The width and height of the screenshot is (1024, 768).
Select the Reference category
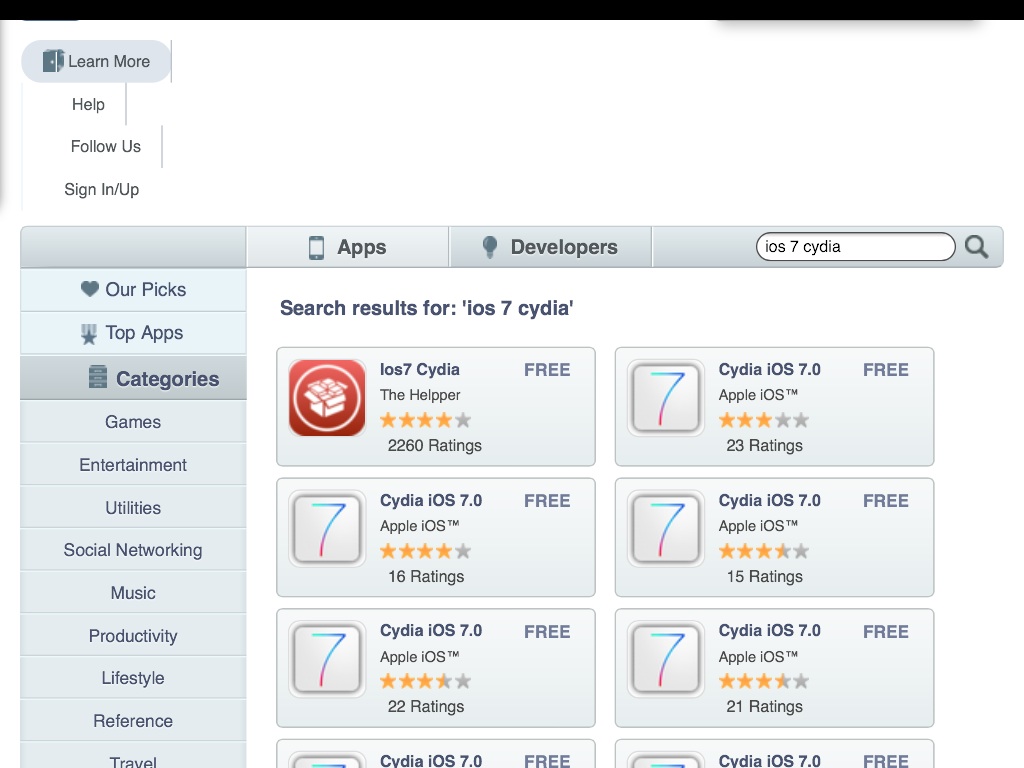click(133, 721)
